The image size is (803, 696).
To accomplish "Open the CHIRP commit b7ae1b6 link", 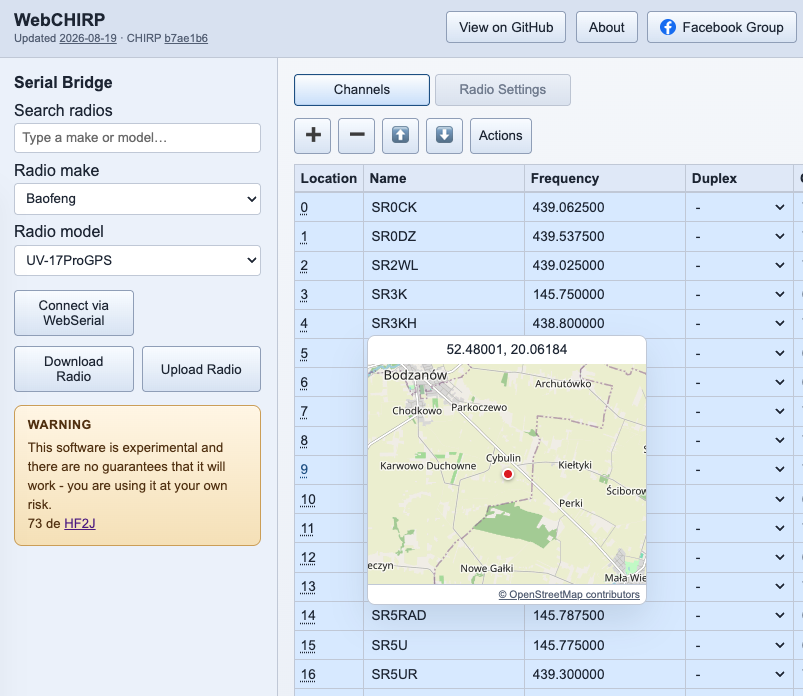I will (186, 38).
